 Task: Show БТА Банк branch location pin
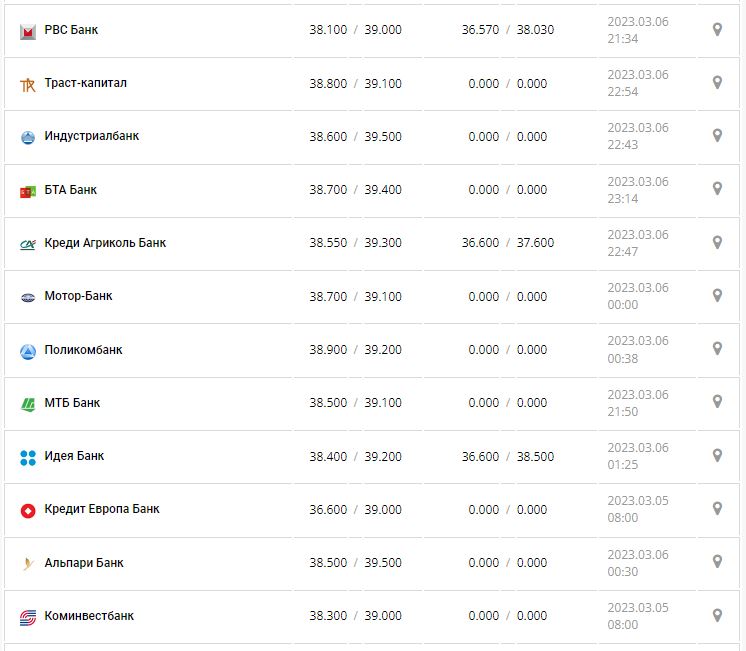pyautogui.click(x=717, y=189)
